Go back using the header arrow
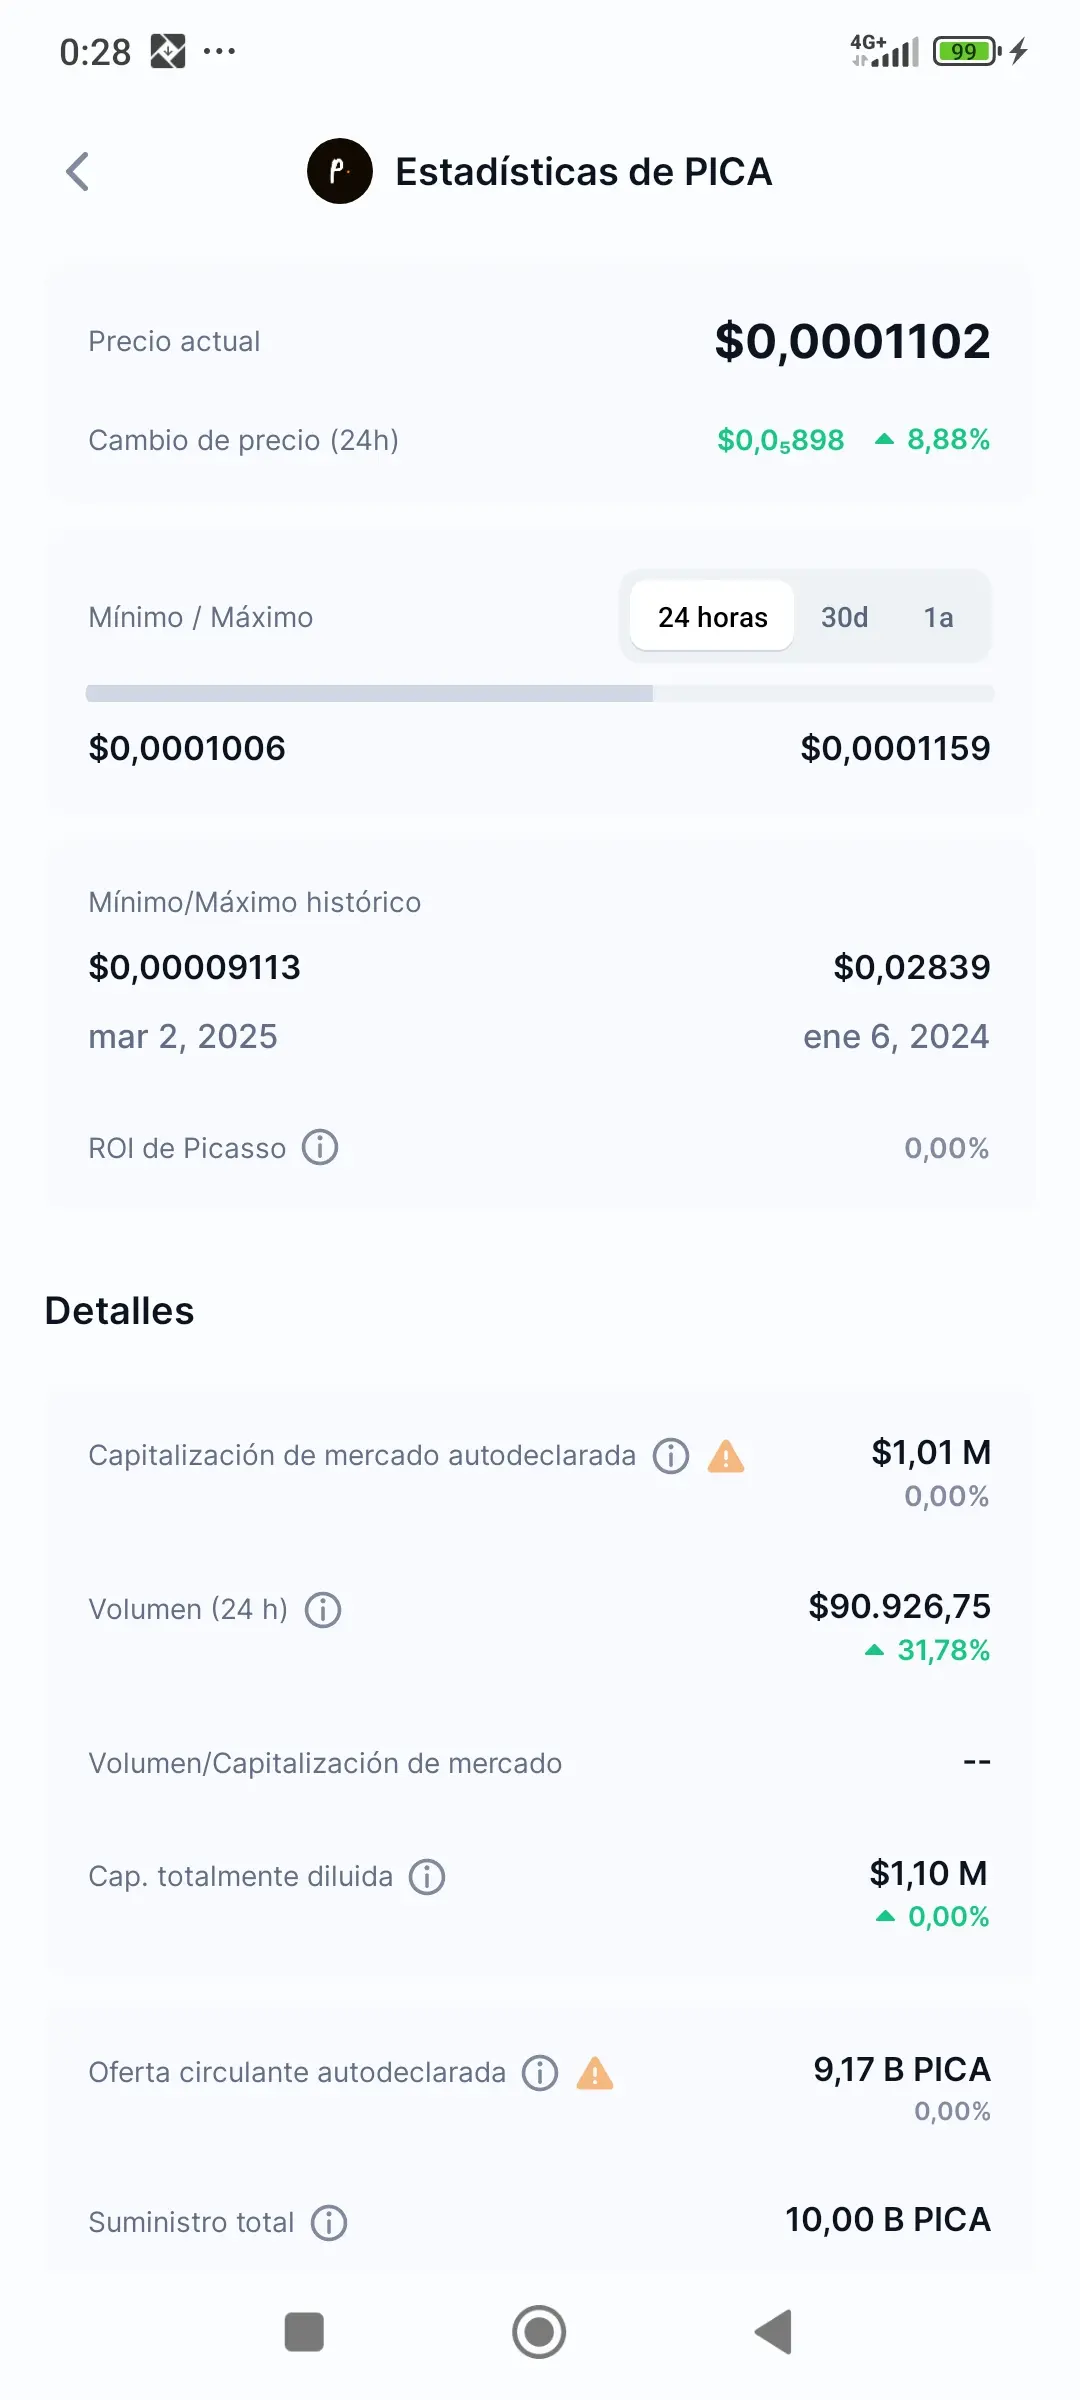The image size is (1080, 2400). tap(78, 171)
